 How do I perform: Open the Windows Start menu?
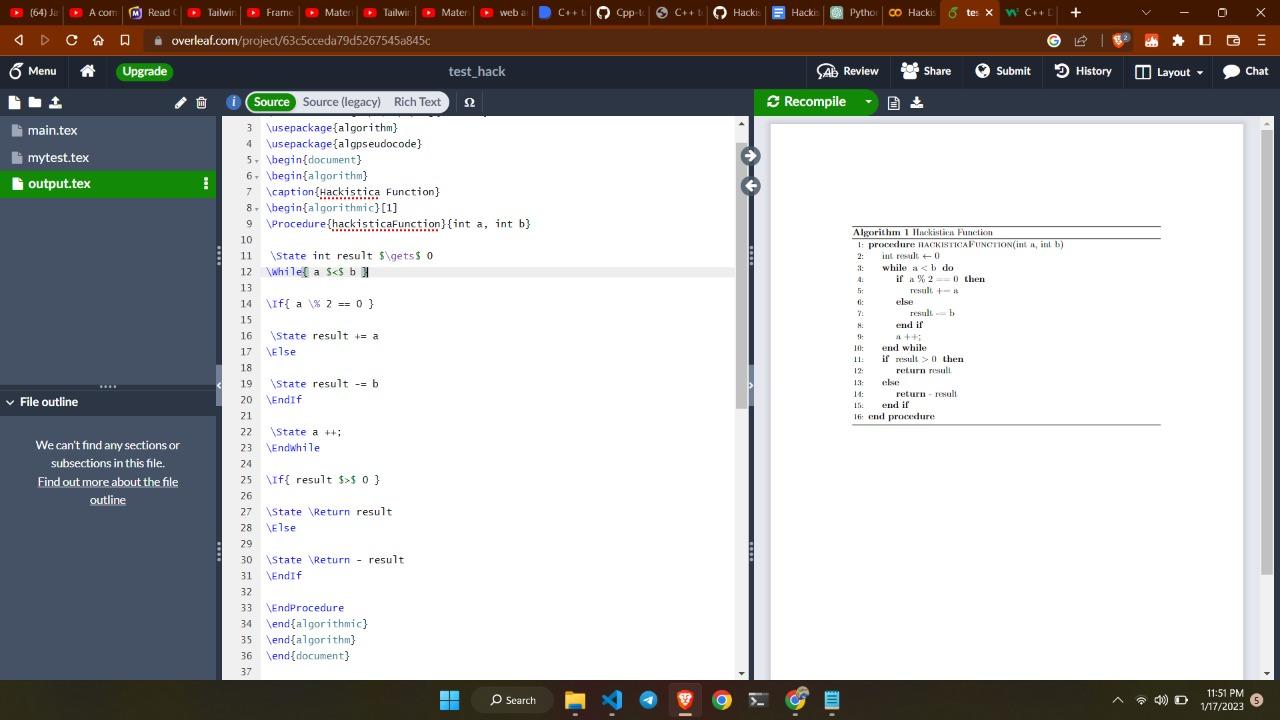pos(449,700)
